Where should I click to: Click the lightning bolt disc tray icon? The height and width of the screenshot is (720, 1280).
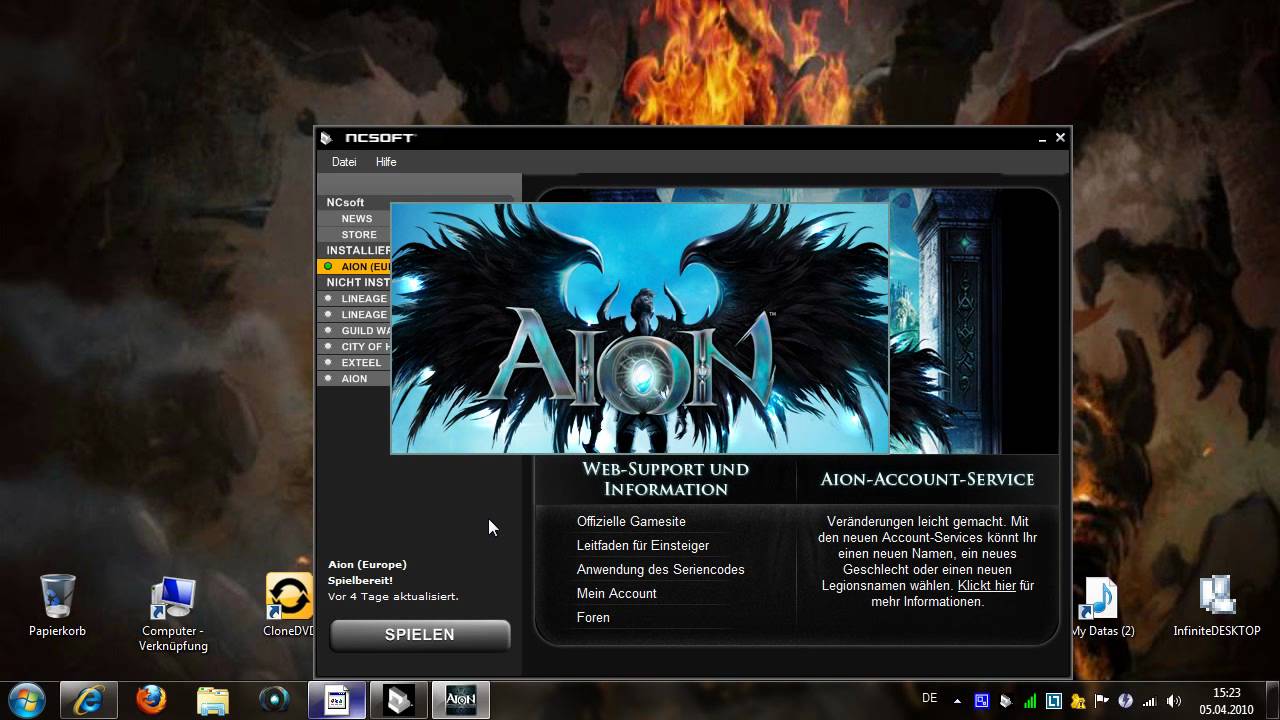coord(1126,701)
